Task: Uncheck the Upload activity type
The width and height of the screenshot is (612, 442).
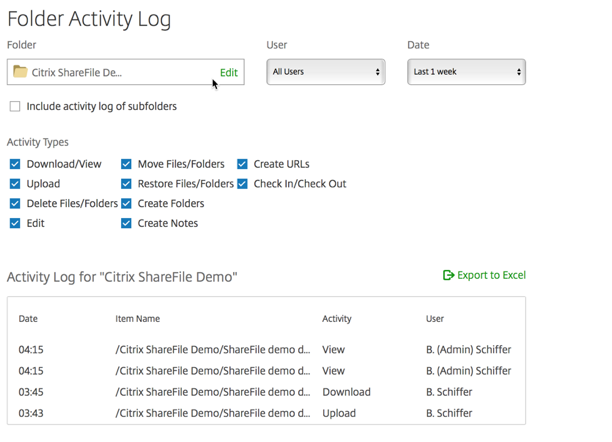Action: (15, 184)
